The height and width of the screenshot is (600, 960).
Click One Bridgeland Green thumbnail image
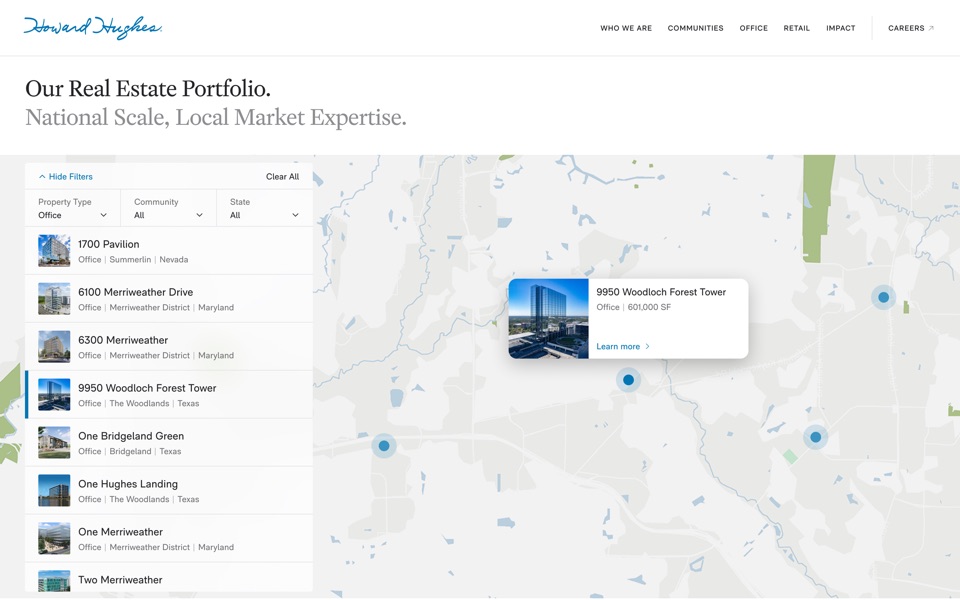(x=54, y=443)
